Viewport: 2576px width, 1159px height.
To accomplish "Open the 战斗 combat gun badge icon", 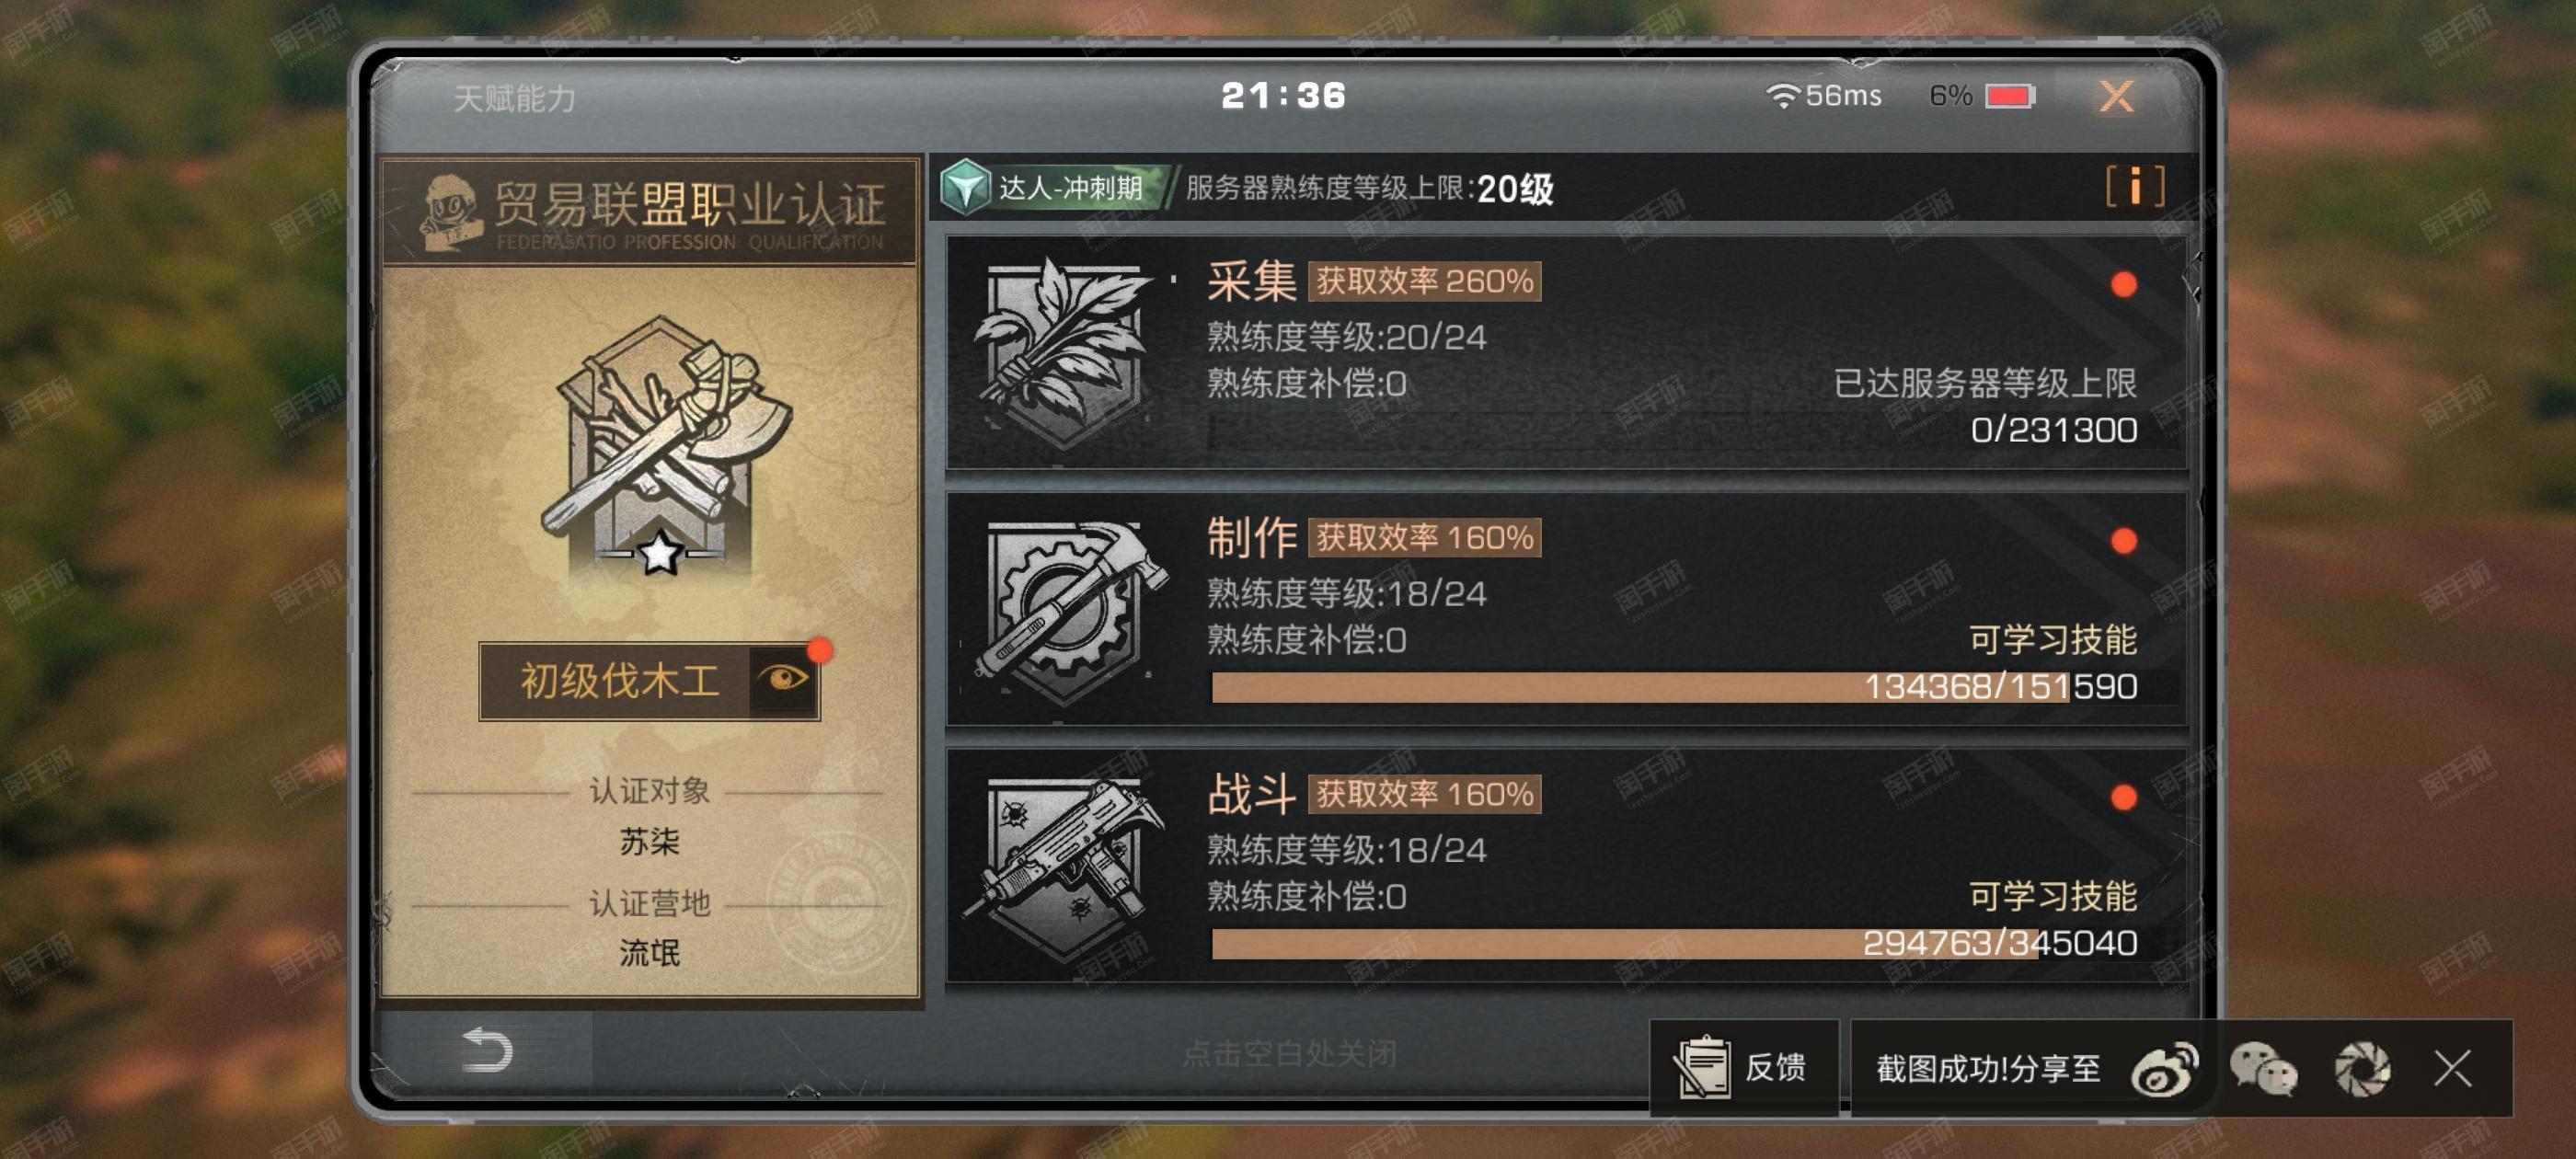I will (1063, 864).
